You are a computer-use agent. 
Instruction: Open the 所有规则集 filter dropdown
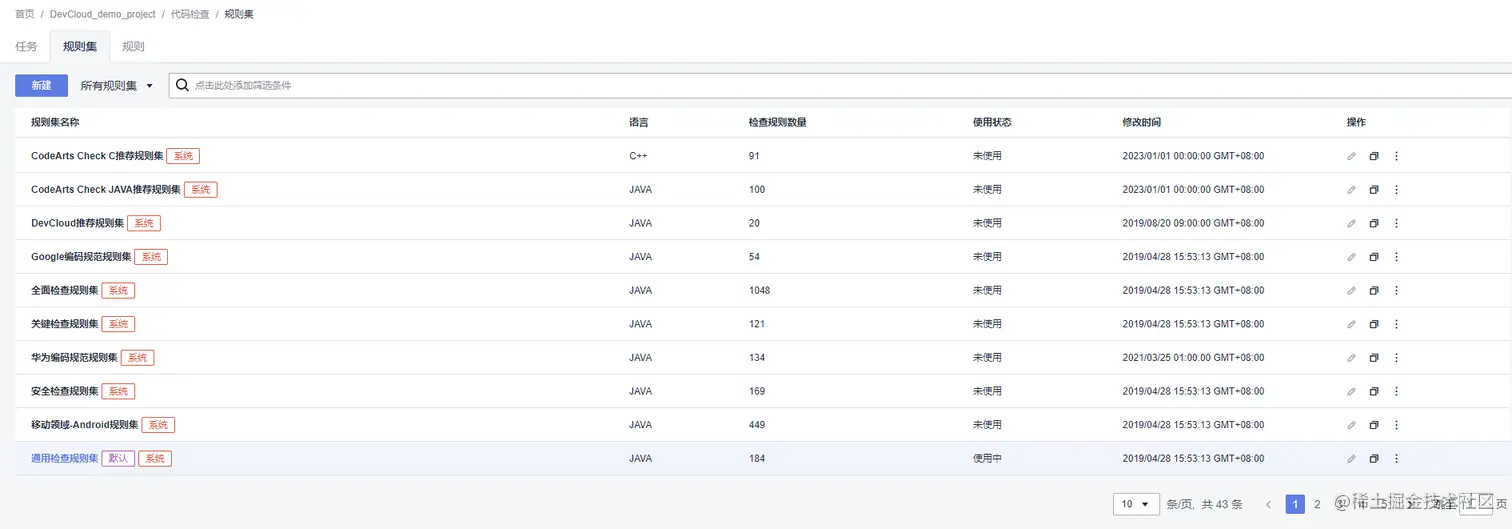(117, 86)
